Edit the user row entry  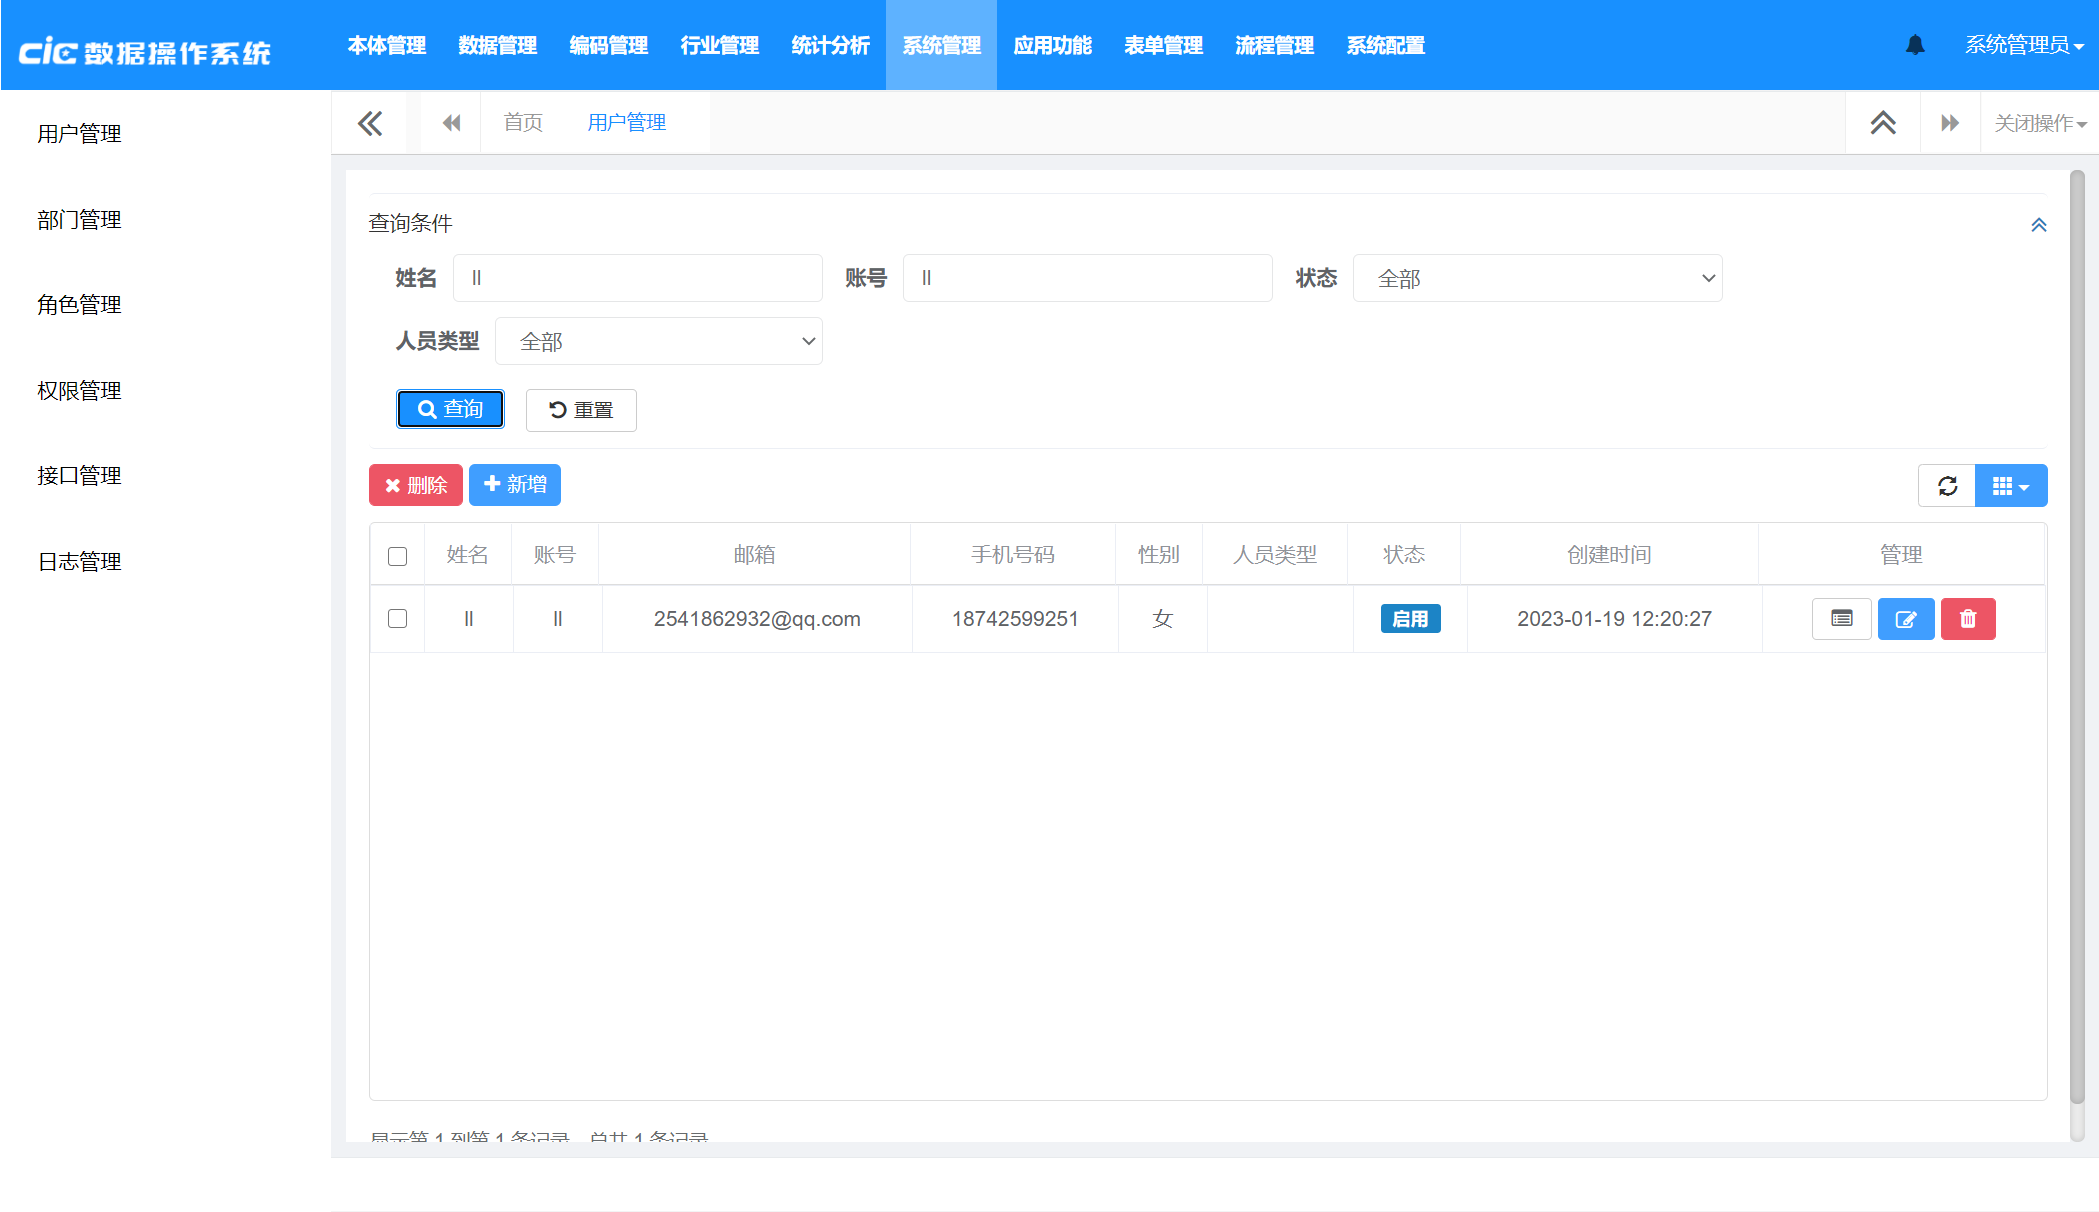pyautogui.click(x=1905, y=619)
